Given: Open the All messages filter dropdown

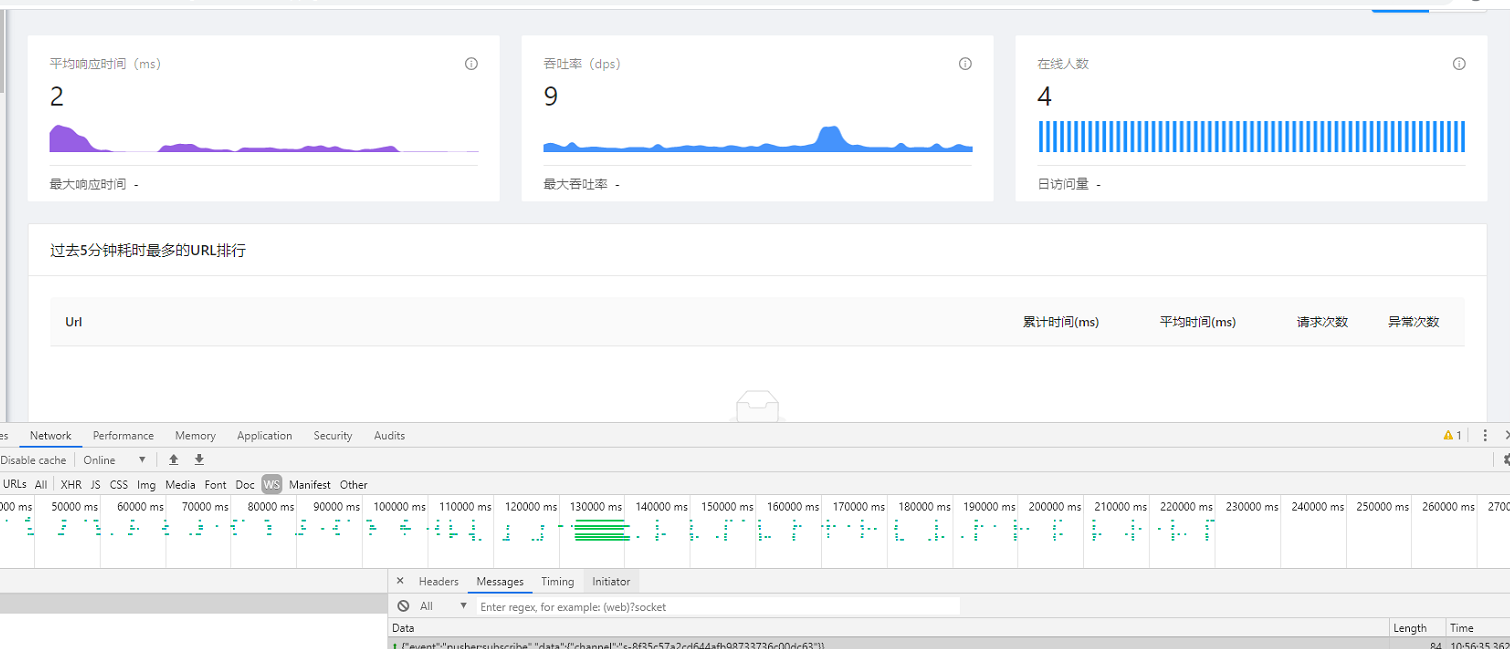Looking at the screenshot, I should point(428,605).
